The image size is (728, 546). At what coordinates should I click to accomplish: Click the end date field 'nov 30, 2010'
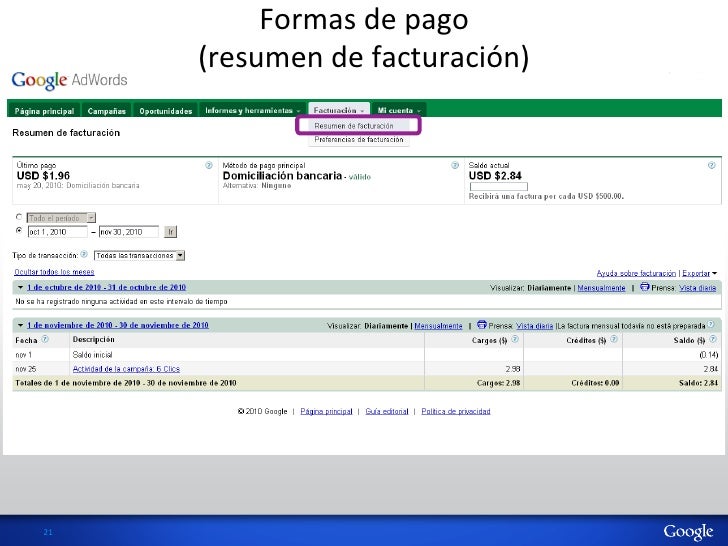[x=129, y=232]
